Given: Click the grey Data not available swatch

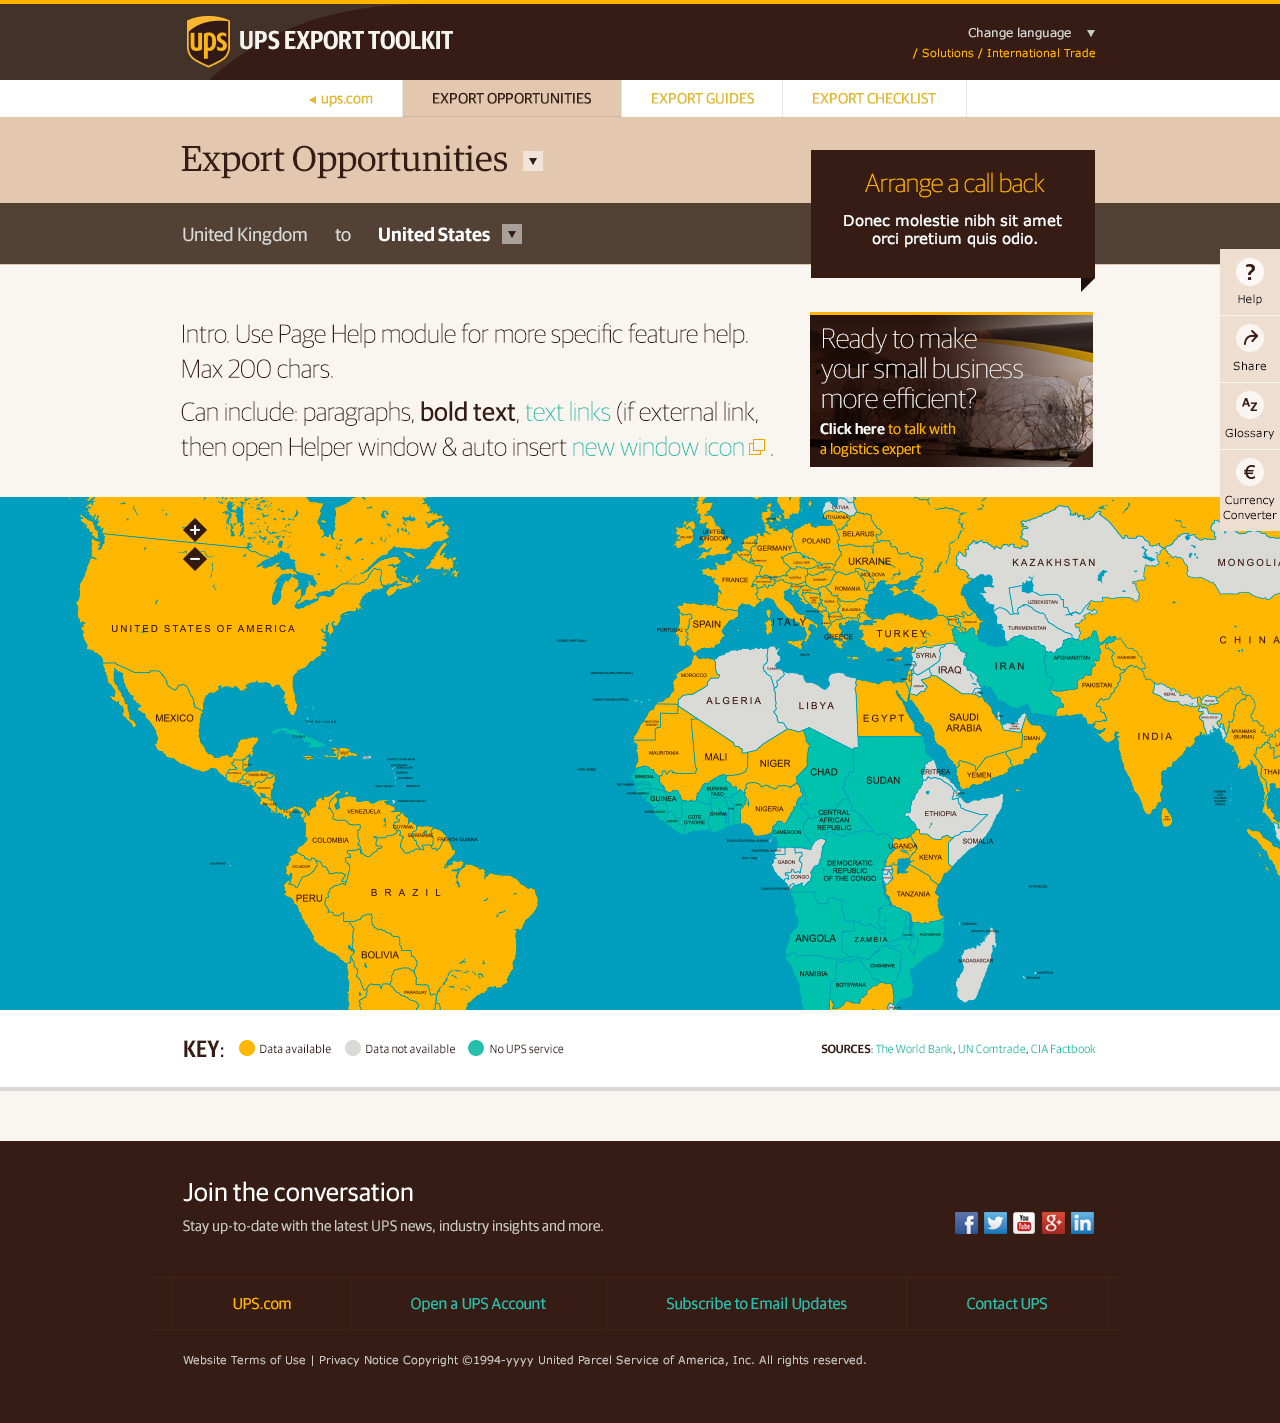Looking at the screenshot, I should [353, 1048].
